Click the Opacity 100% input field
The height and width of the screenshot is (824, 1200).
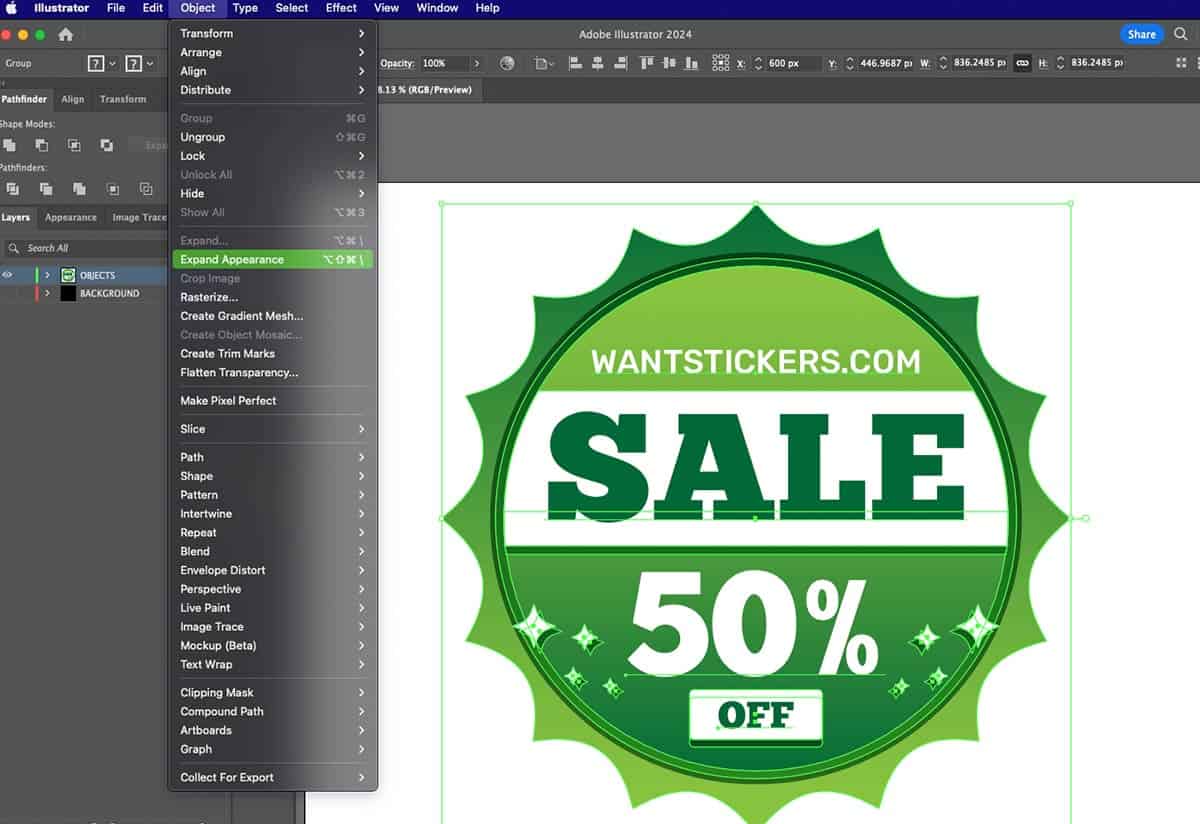(443, 63)
